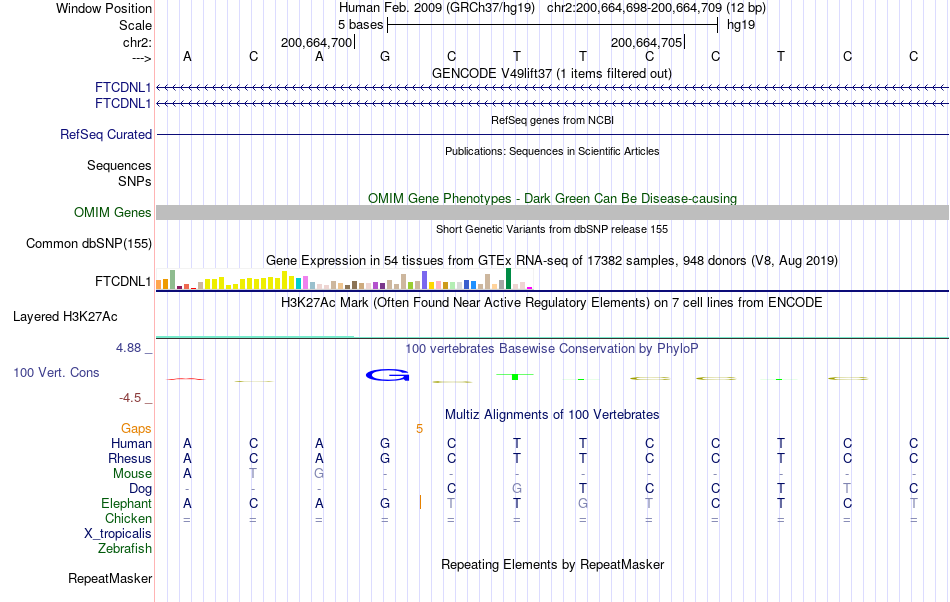Click the X_tropicalis alignment row label

tap(118, 534)
